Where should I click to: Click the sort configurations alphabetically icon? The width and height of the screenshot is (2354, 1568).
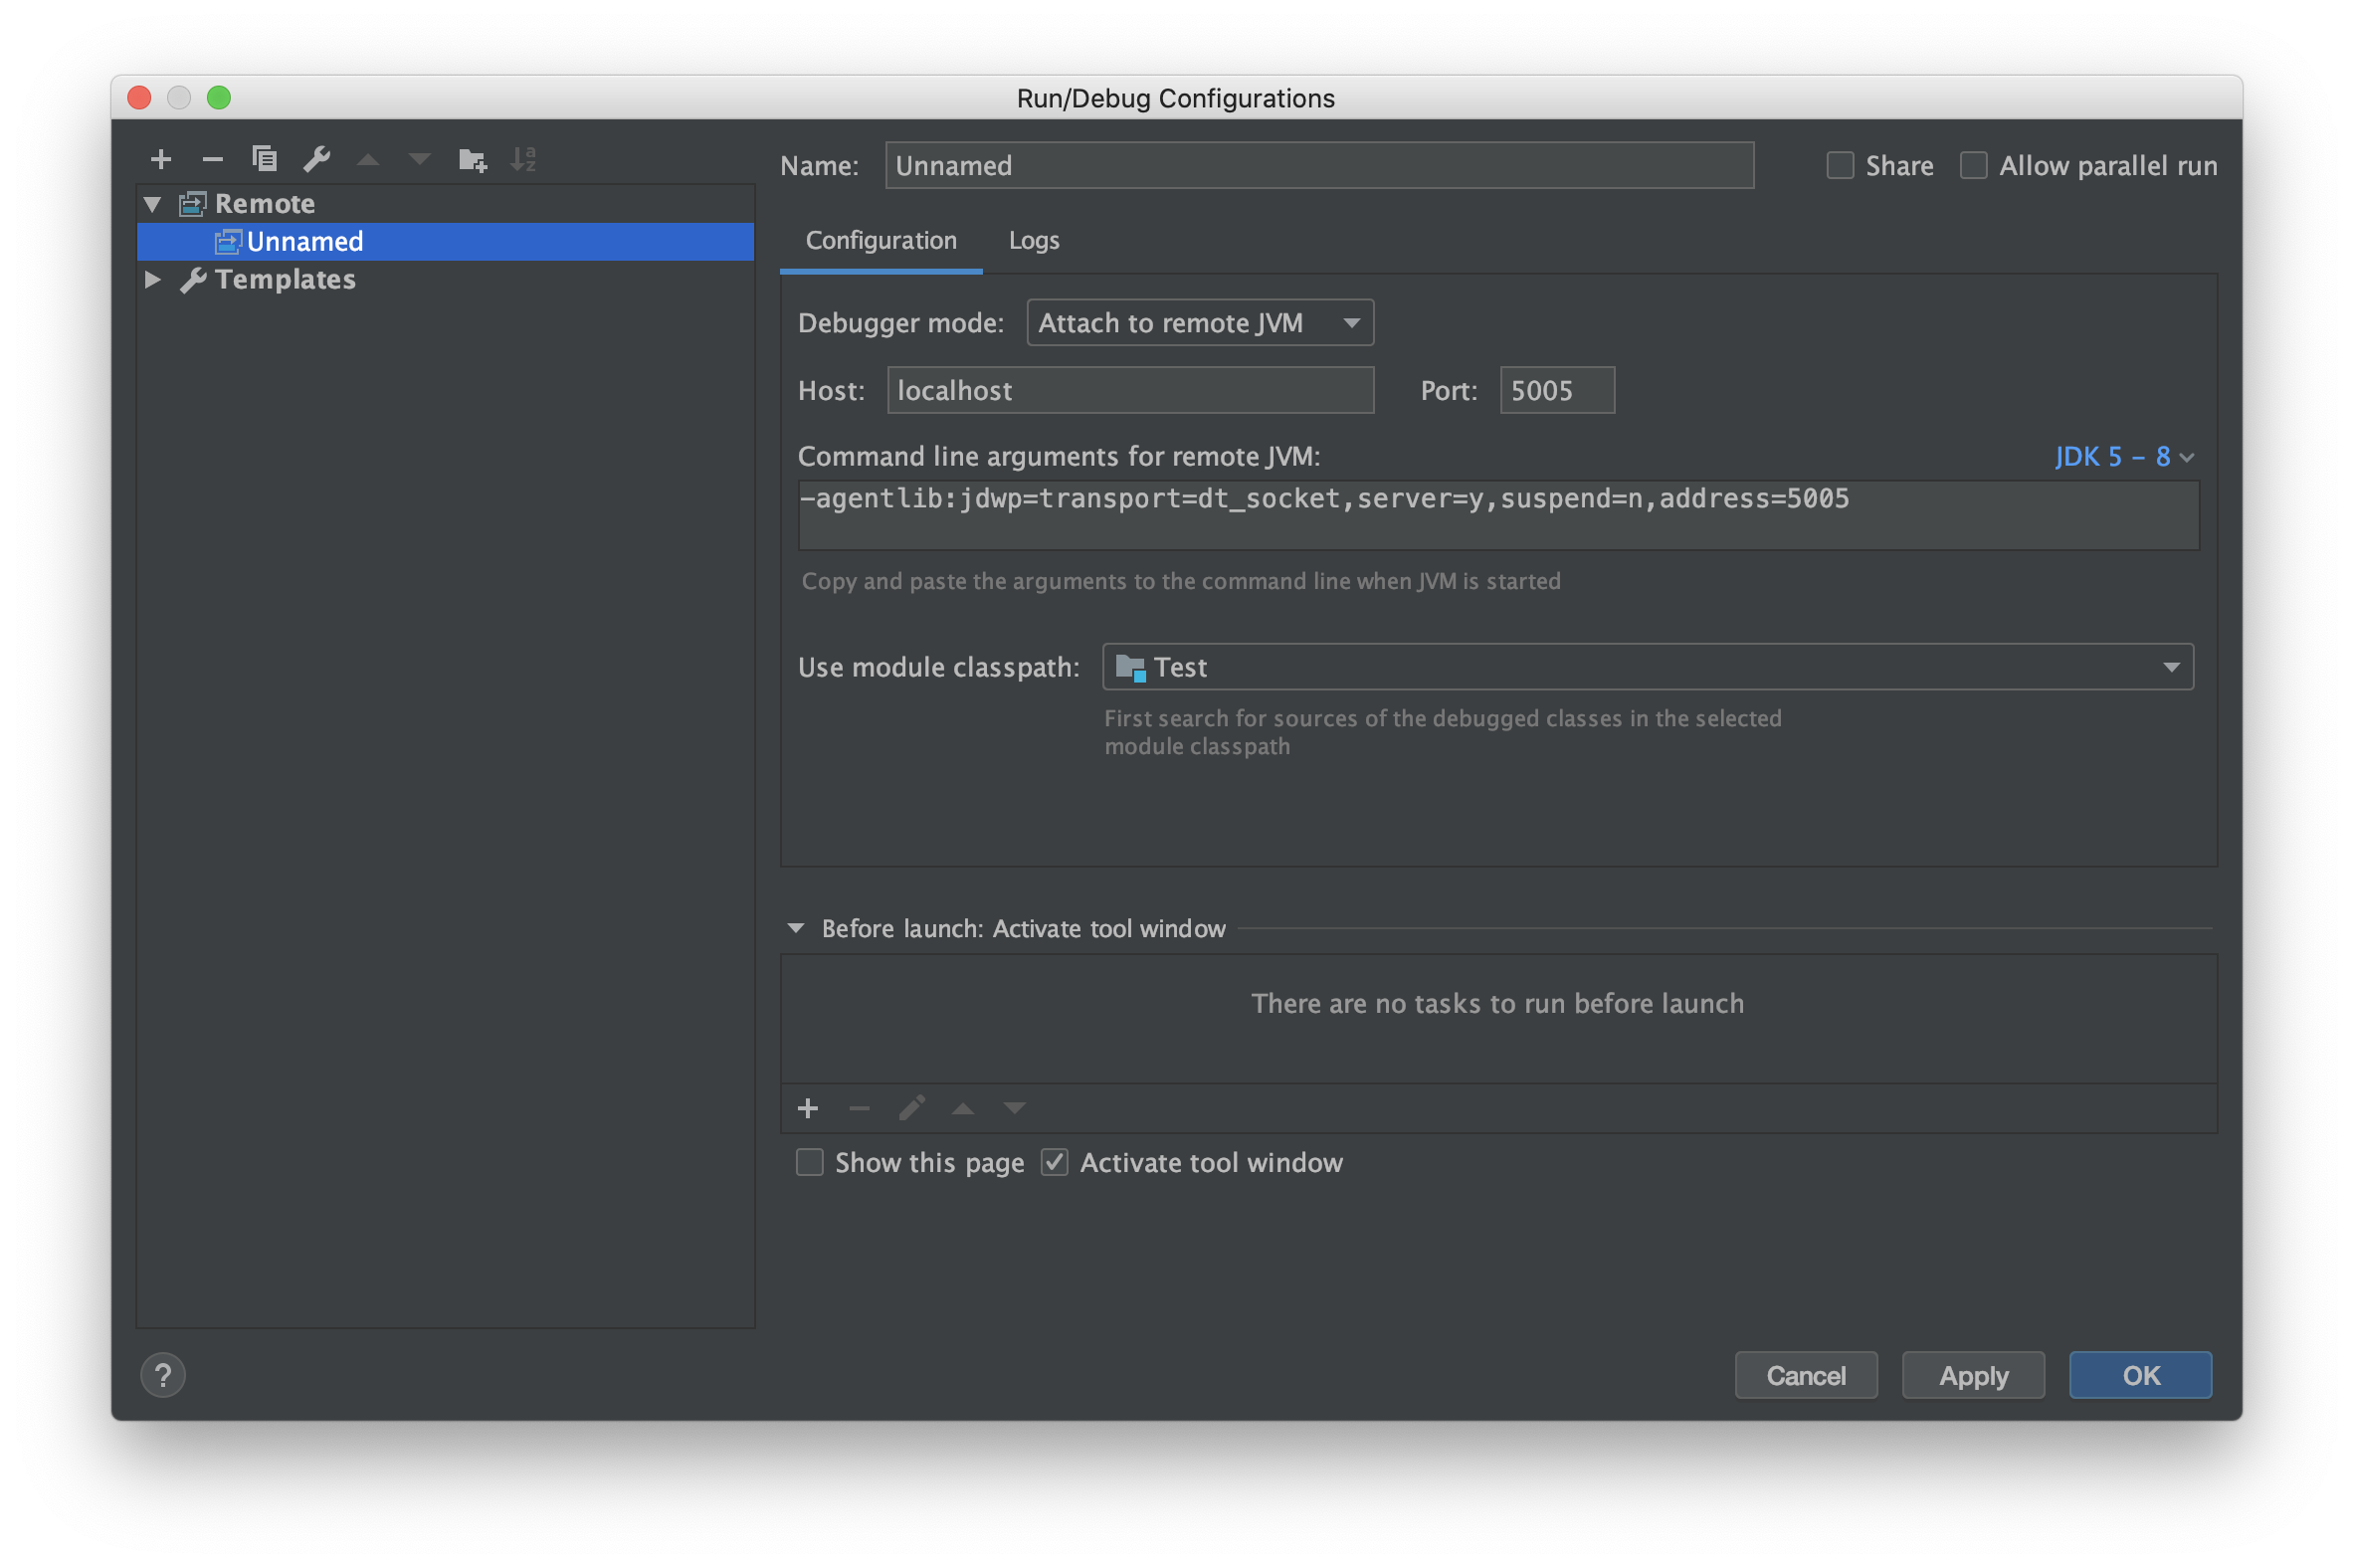[523, 159]
